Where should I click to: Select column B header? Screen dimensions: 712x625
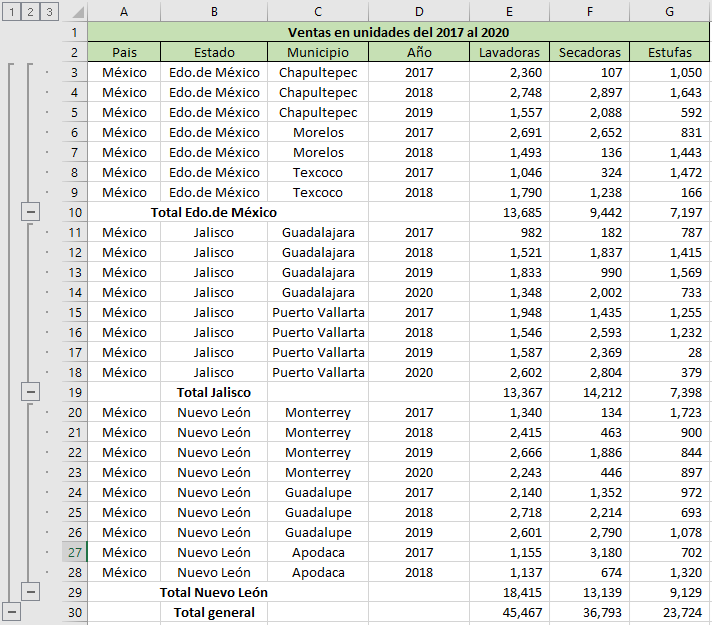214,11
